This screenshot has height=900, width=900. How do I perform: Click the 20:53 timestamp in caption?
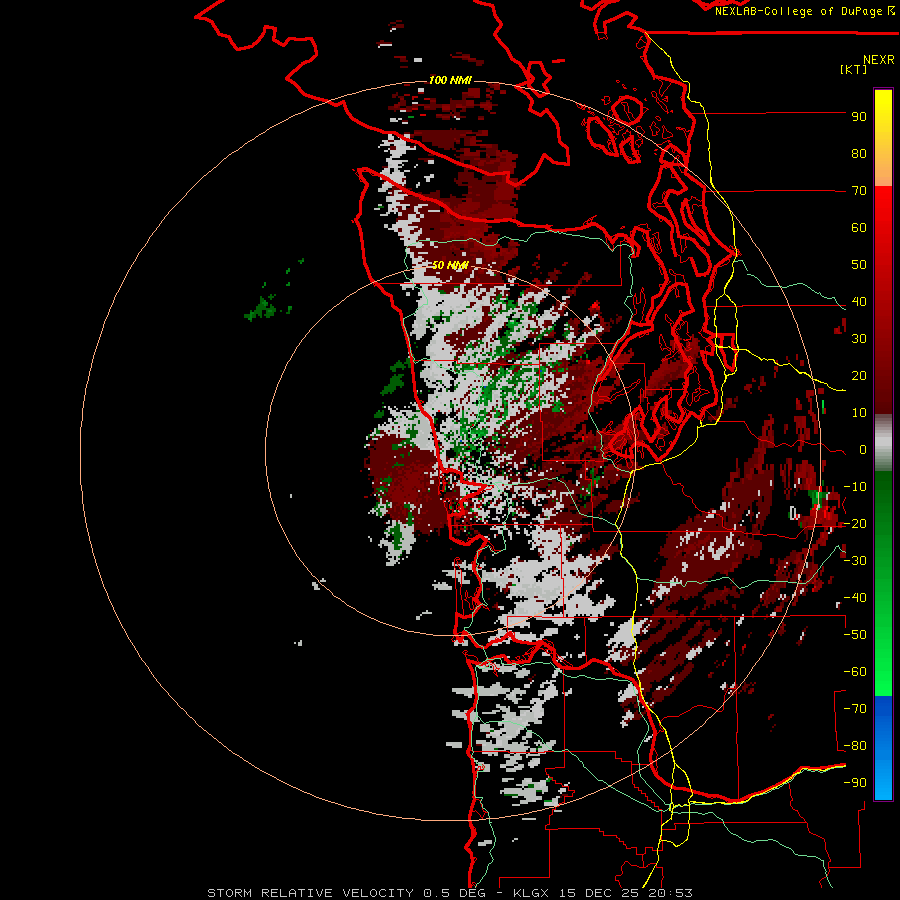click(x=671, y=893)
